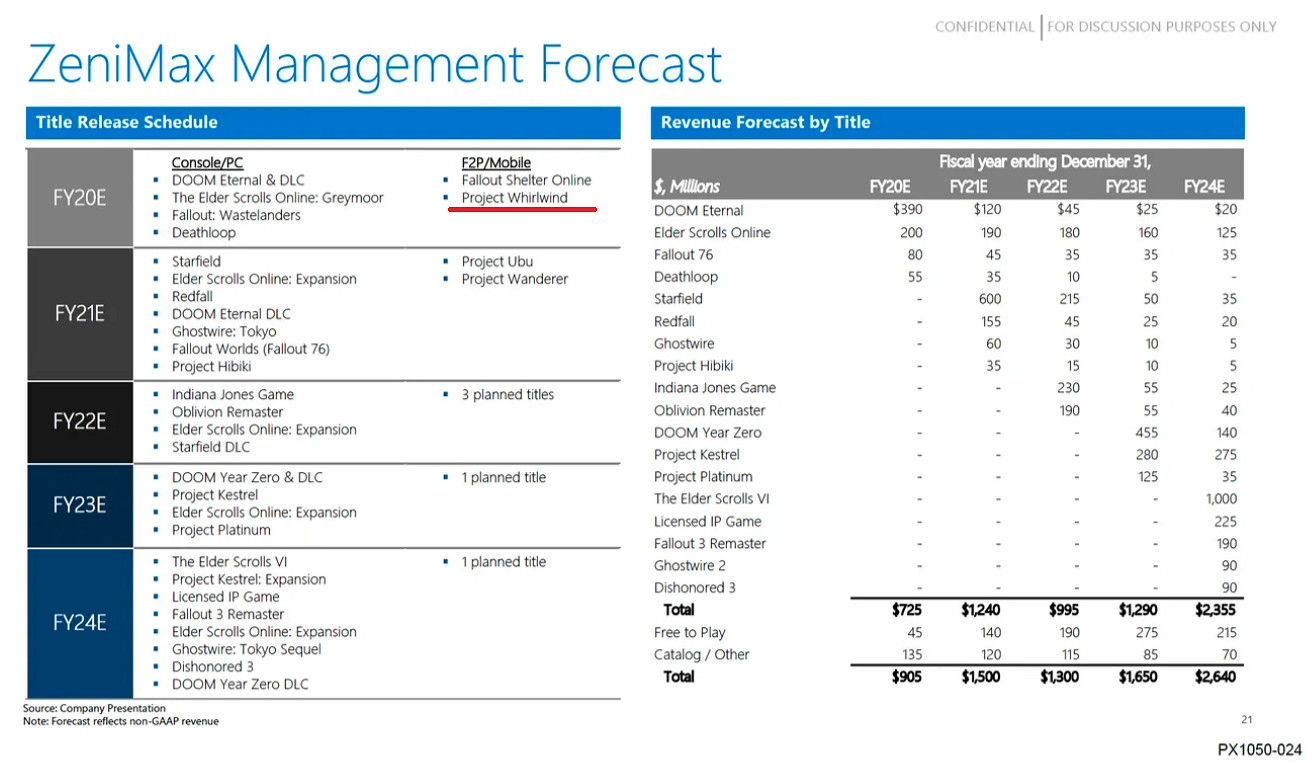Click the ZeniMax Management Forecast slide title
The width and height of the screenshot is (1315, 763).
coord(374,63)
